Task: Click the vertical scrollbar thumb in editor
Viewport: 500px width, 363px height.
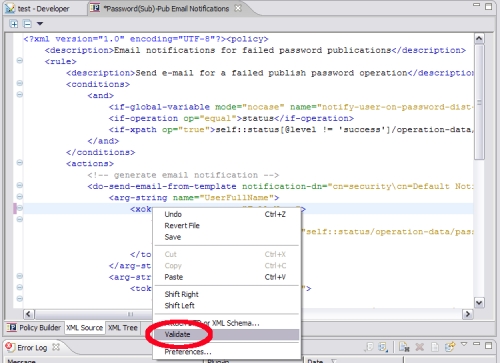Action: [x=479, y=102]
